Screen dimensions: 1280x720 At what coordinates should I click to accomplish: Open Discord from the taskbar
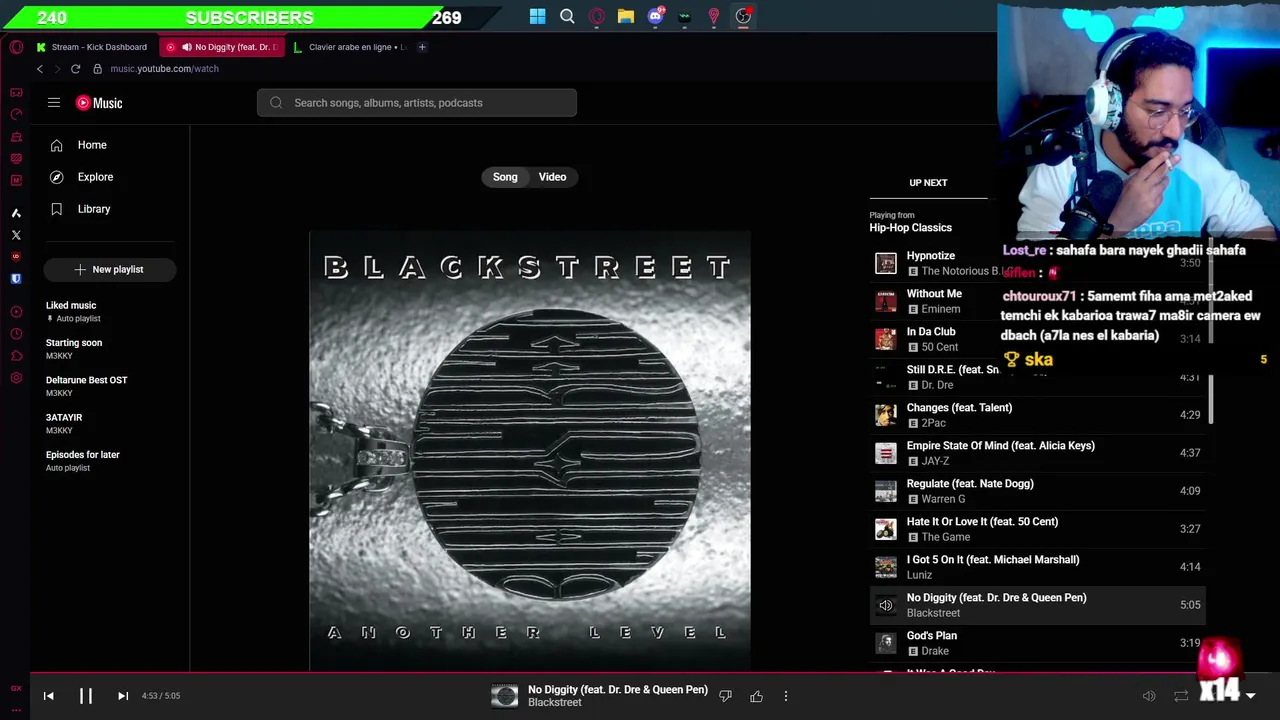(x=656, y=16)
